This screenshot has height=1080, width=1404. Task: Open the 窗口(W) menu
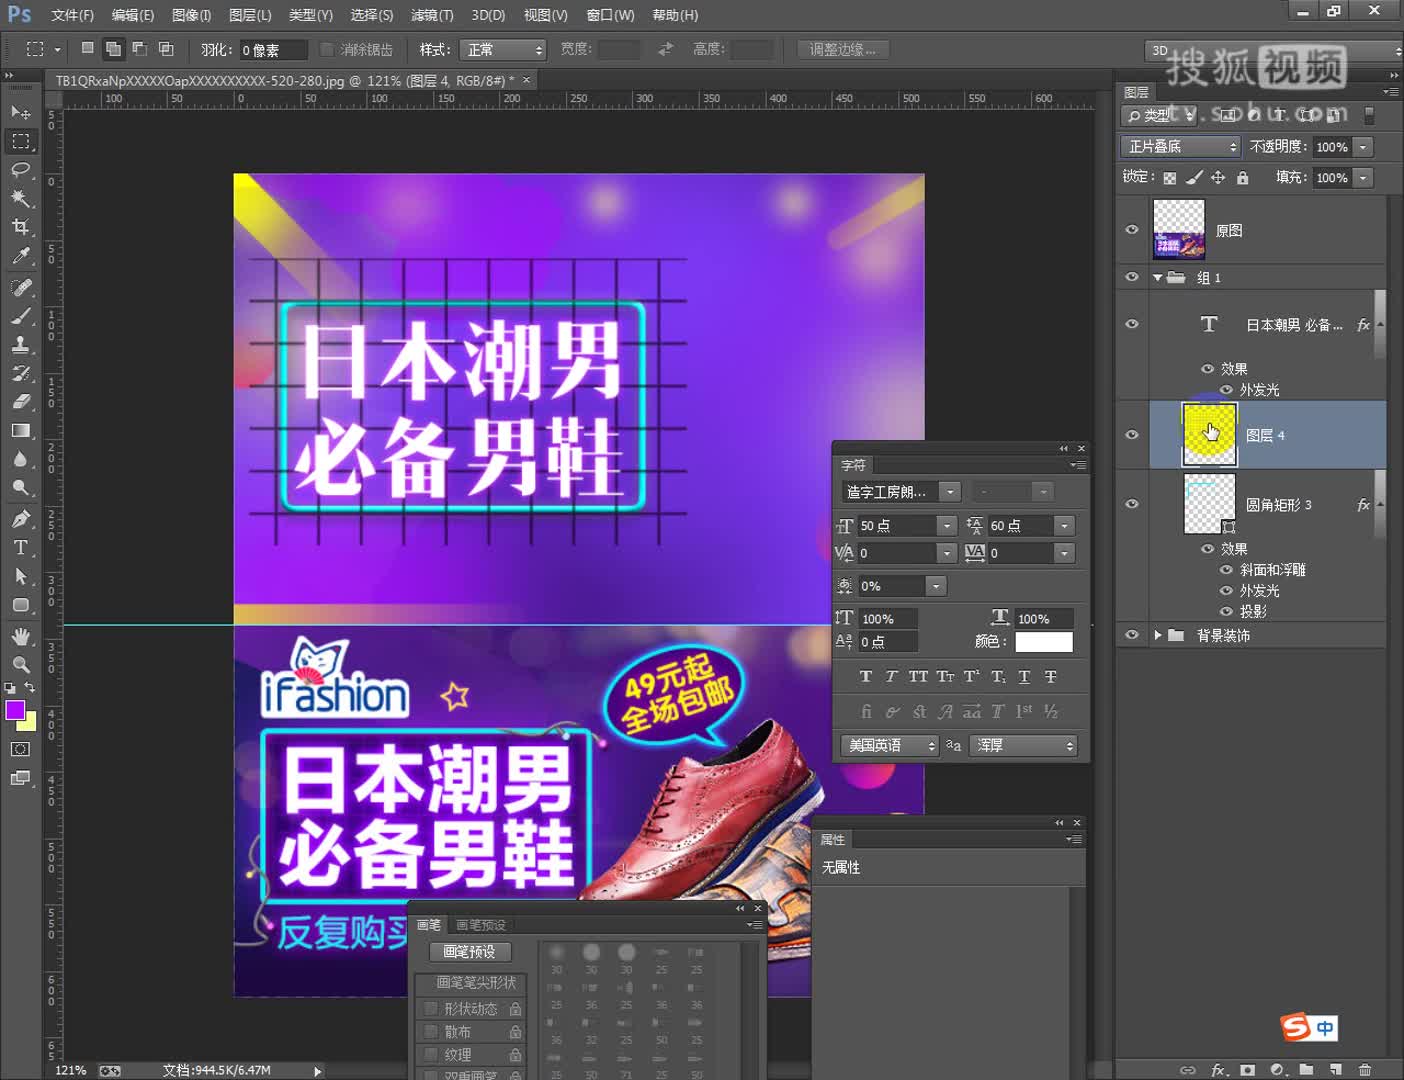click(x=610, y=15)
